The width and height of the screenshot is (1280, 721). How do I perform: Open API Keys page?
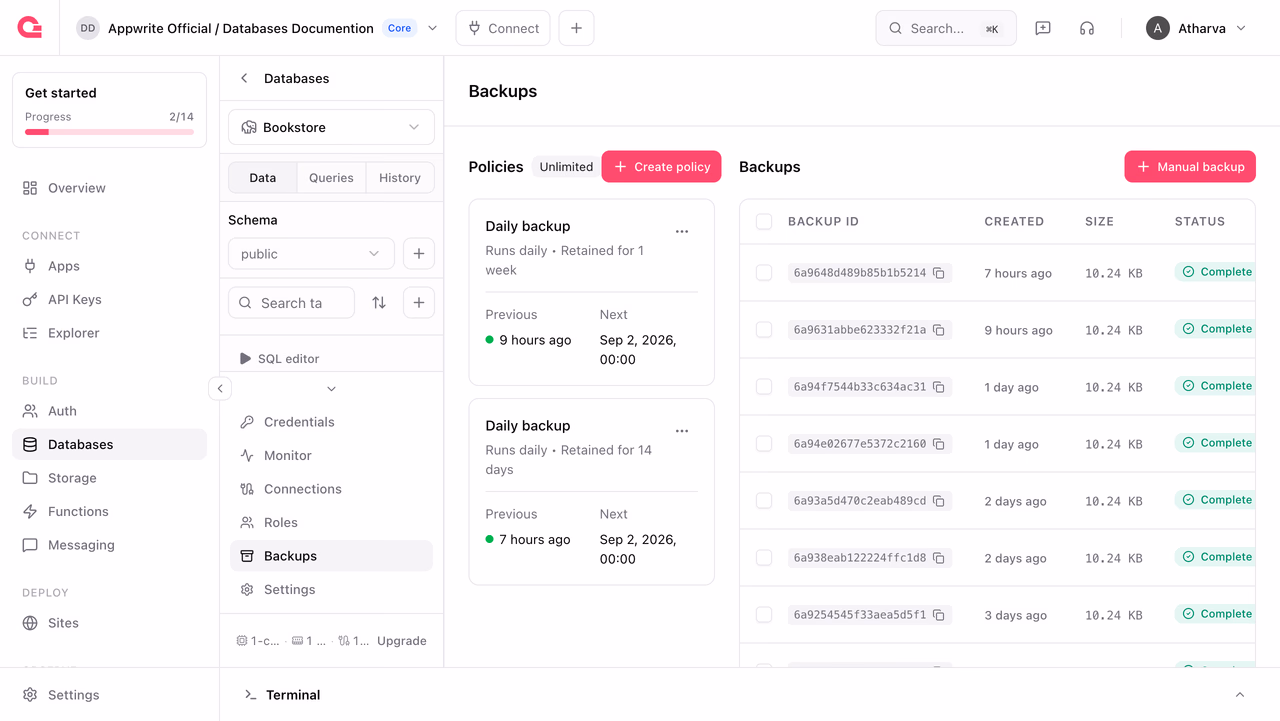[109, 299]
